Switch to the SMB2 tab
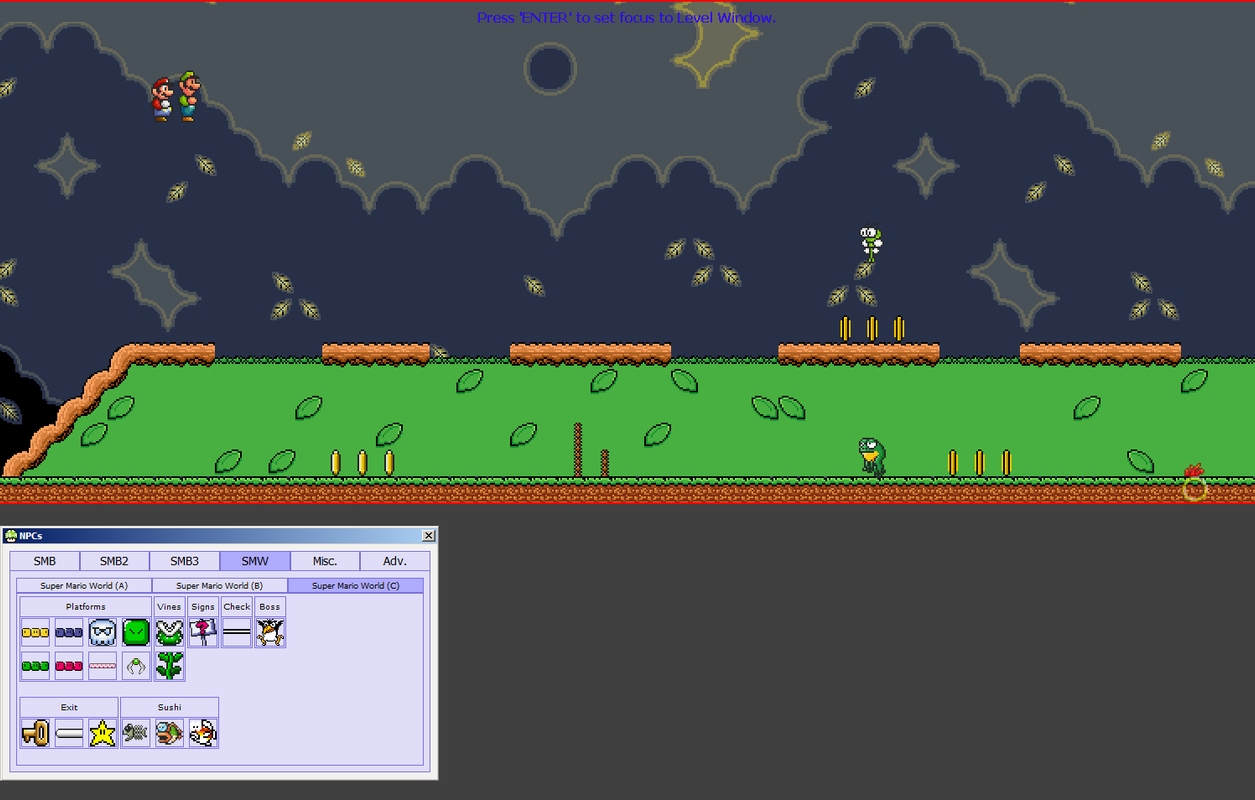The image size is (1255, 800). (115, 561)
